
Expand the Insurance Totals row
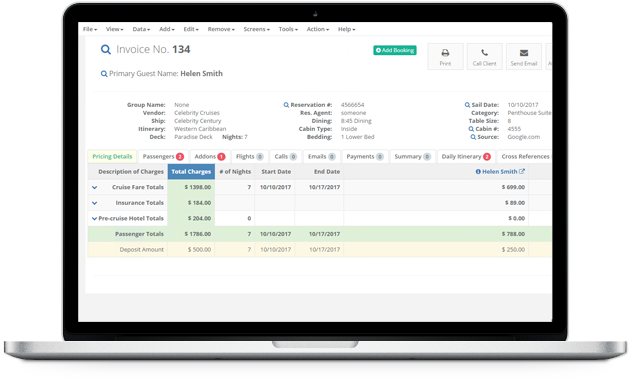(94, 203)
